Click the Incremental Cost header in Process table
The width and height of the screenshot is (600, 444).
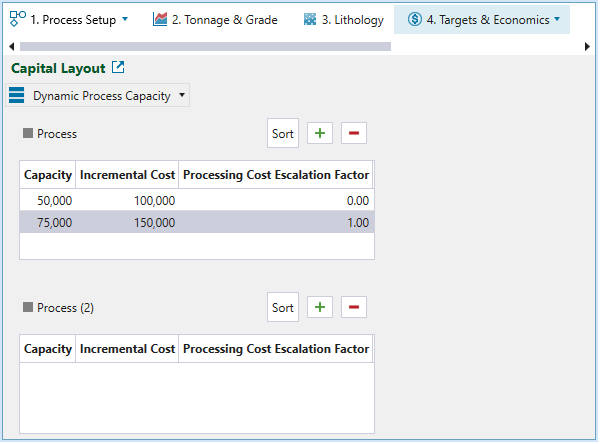click(127, 175)
